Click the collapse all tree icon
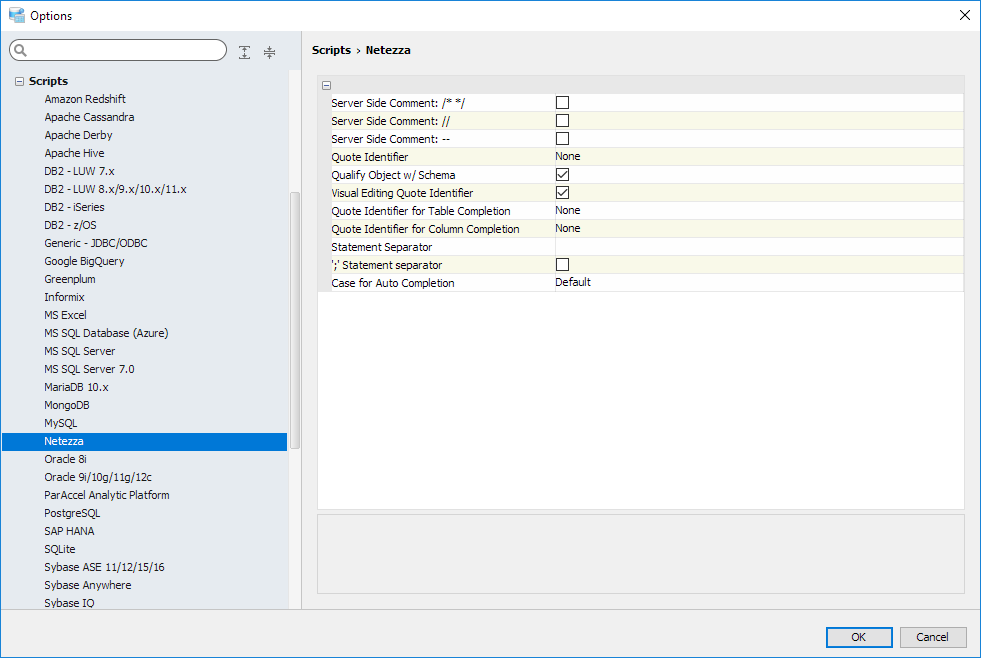 click(269, 52)
